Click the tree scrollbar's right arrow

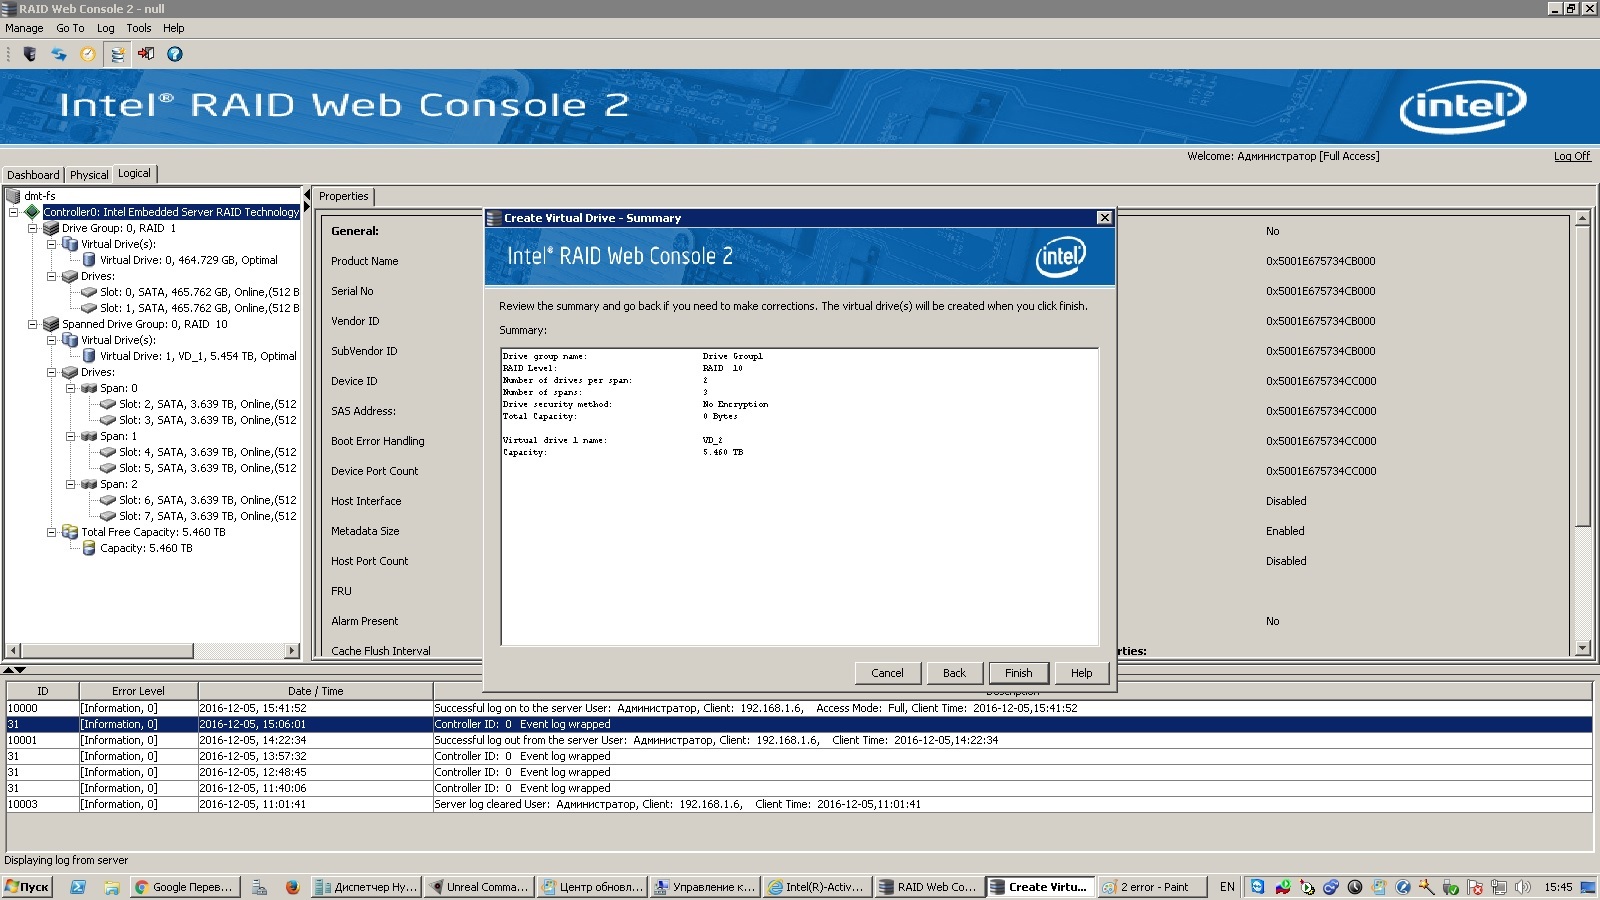pyautogui.click(x=292, y=651)
